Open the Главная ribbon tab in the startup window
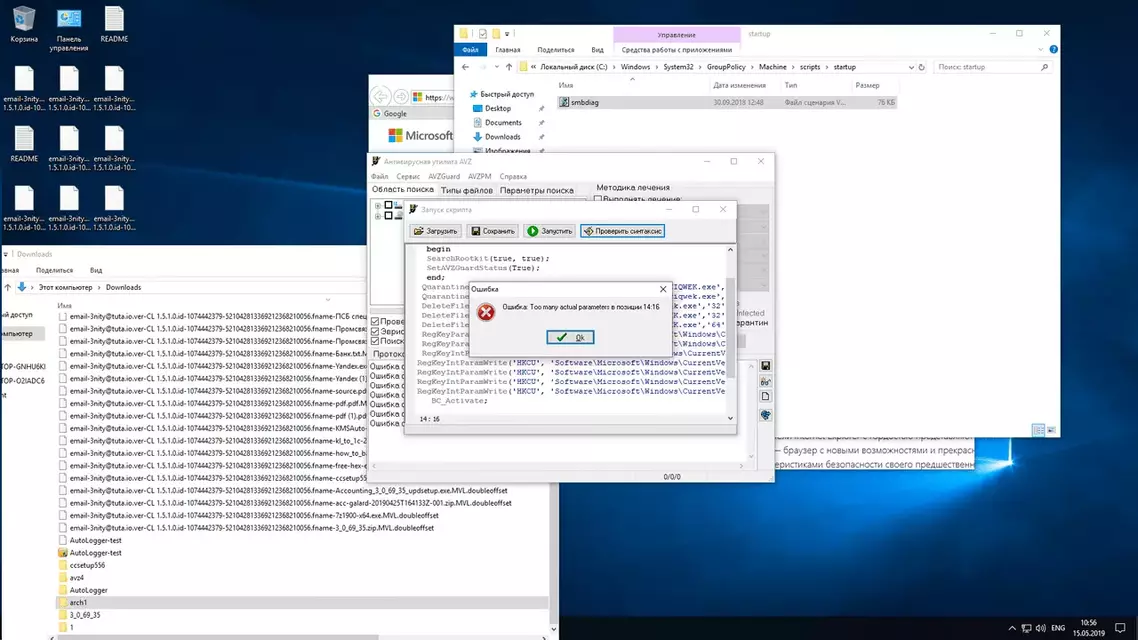The width and height of the screenshot is (1138, 640). pos(508,50)
